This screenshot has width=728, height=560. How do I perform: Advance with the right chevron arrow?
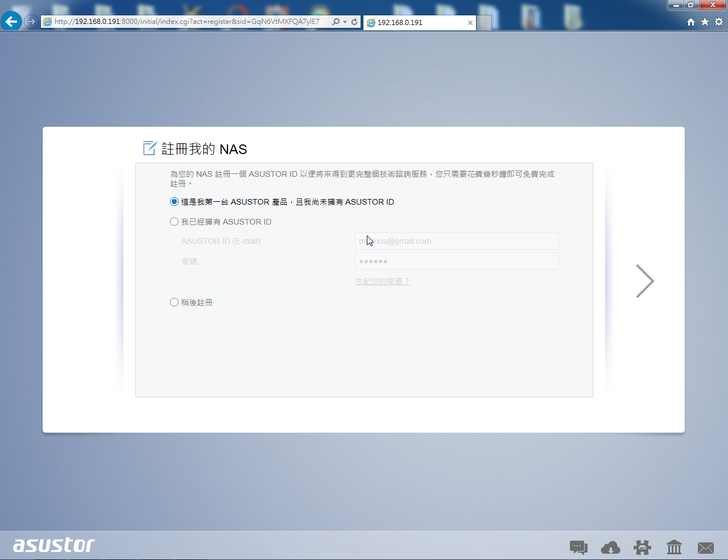645,281
